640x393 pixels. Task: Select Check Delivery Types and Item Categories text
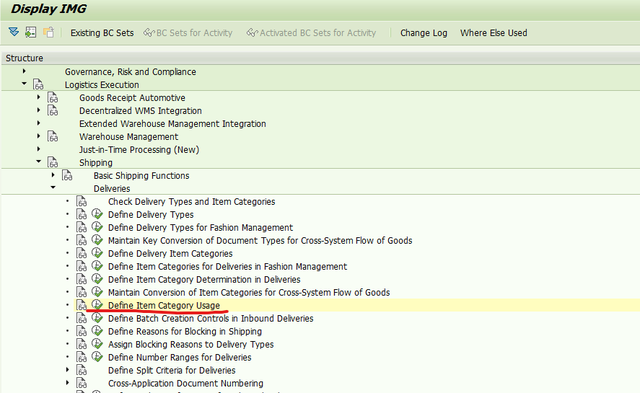coord(191,202)
